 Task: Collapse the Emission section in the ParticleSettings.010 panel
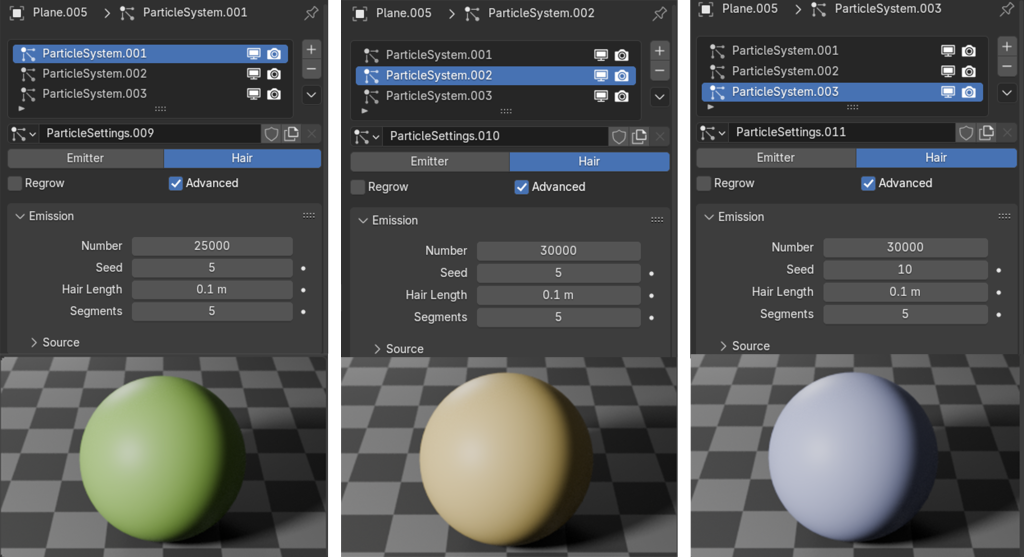point(364,220)
